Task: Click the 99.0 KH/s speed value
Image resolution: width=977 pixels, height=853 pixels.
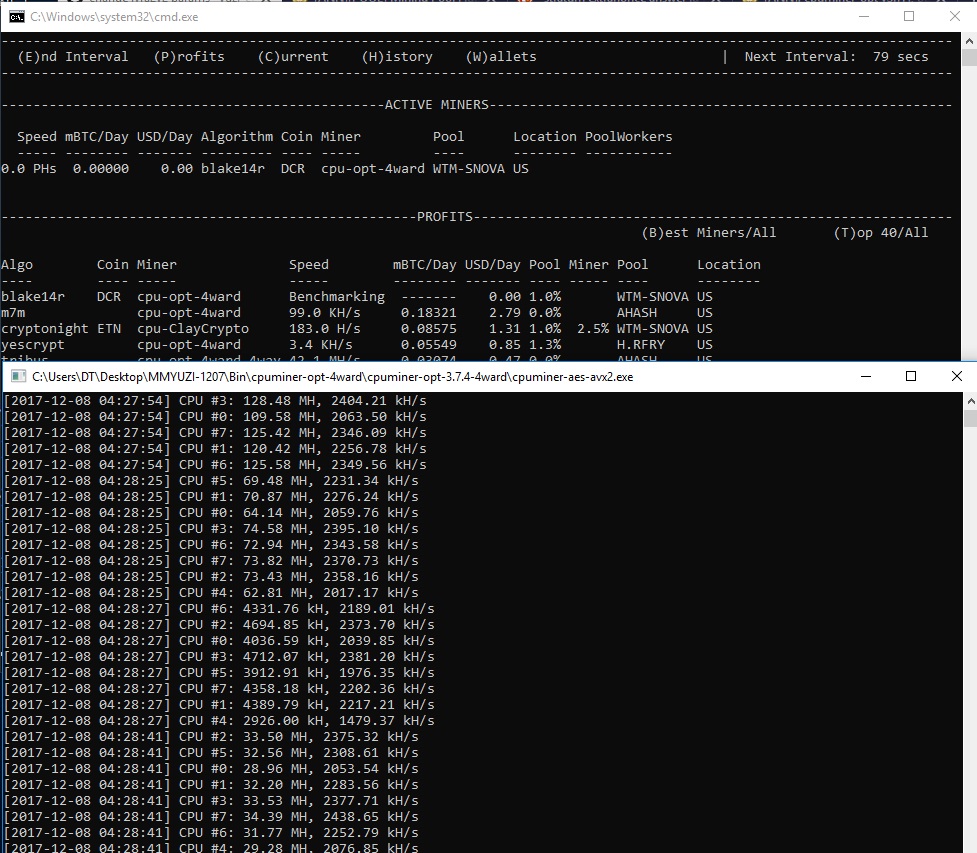Action: (x=325, y=313)
